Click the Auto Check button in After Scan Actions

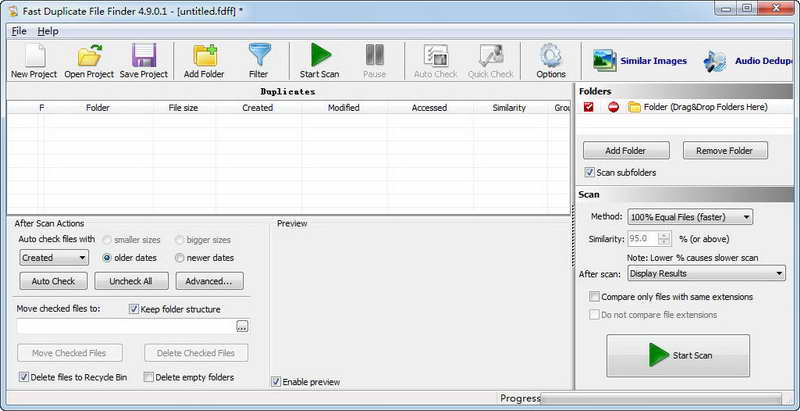coord(54,281)
